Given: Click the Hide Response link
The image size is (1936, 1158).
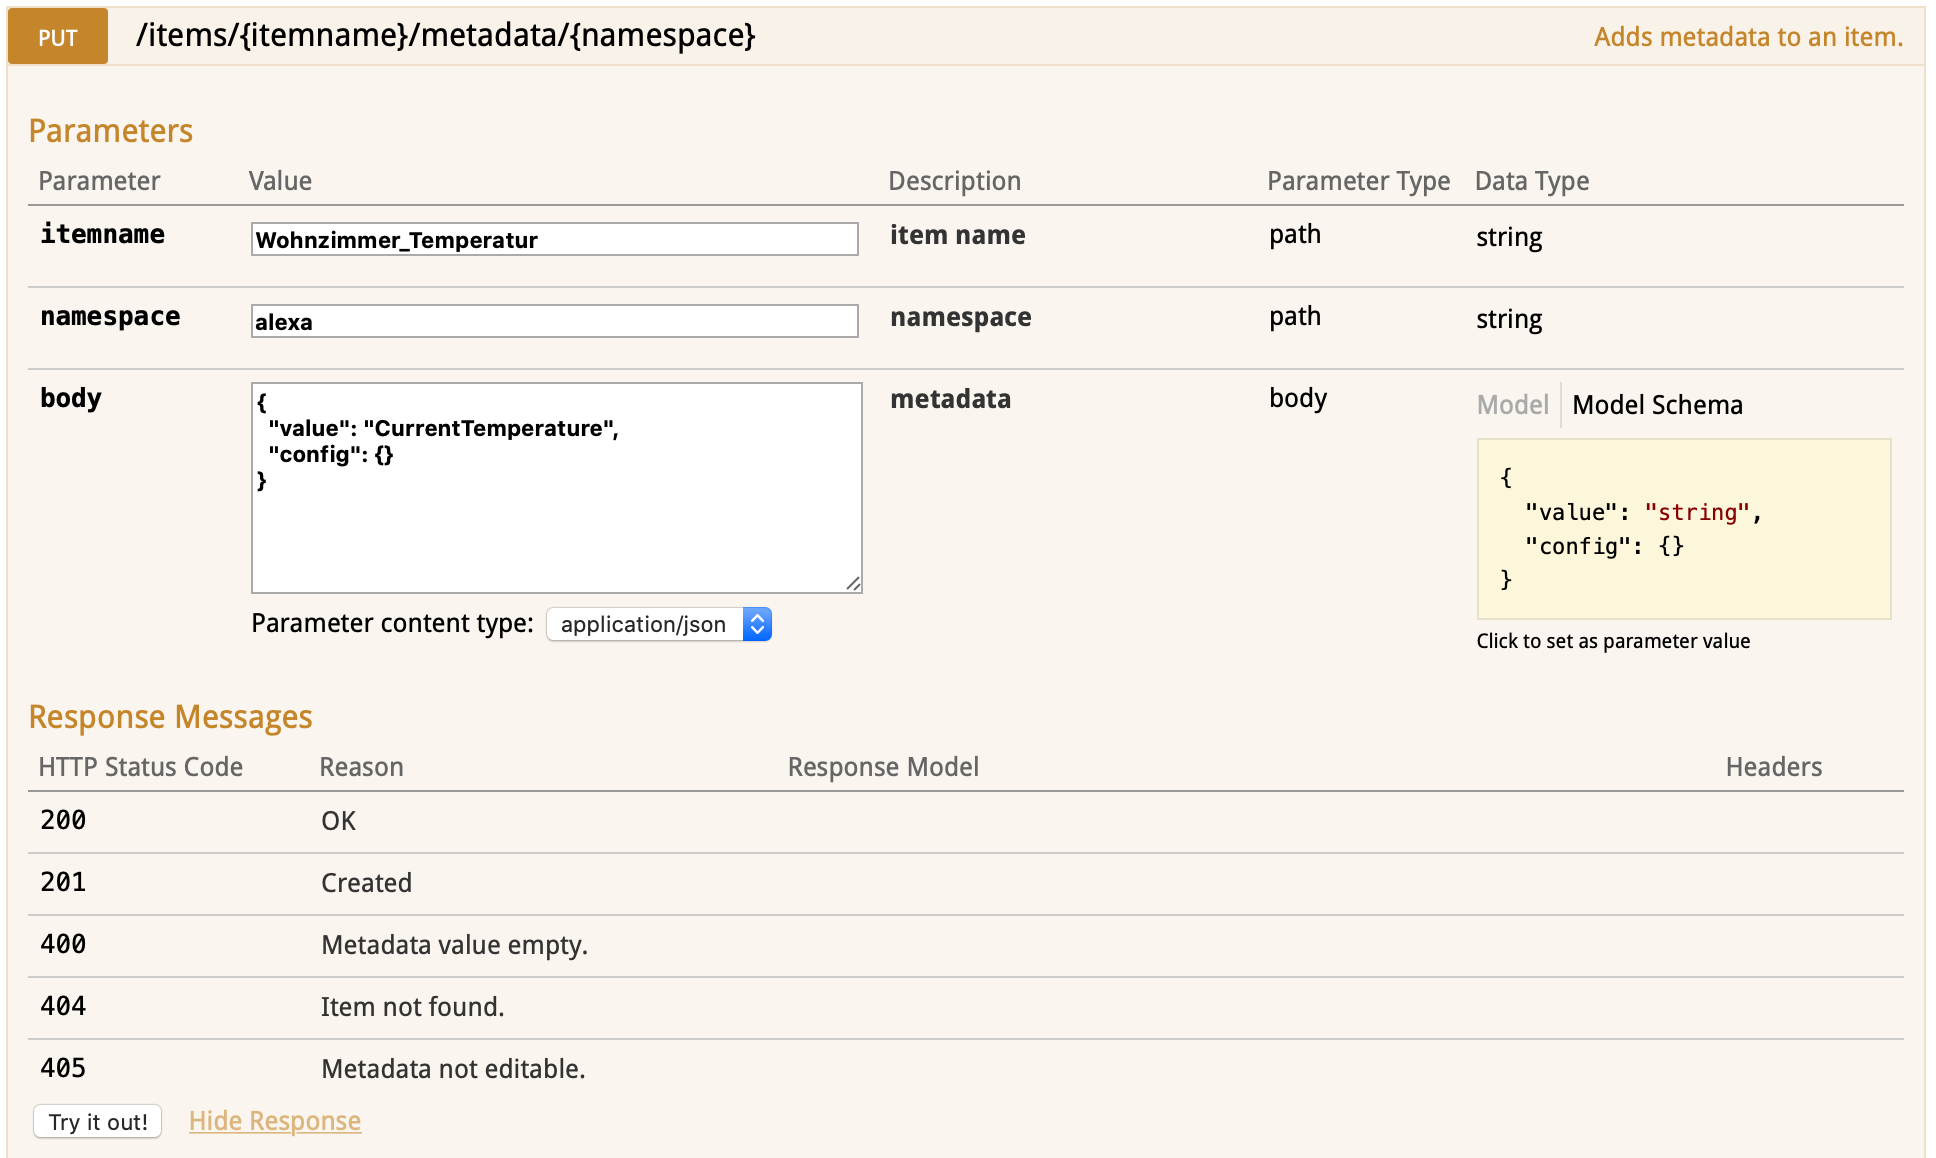Looking at the screenshot, I should [x=275, y=1121].
